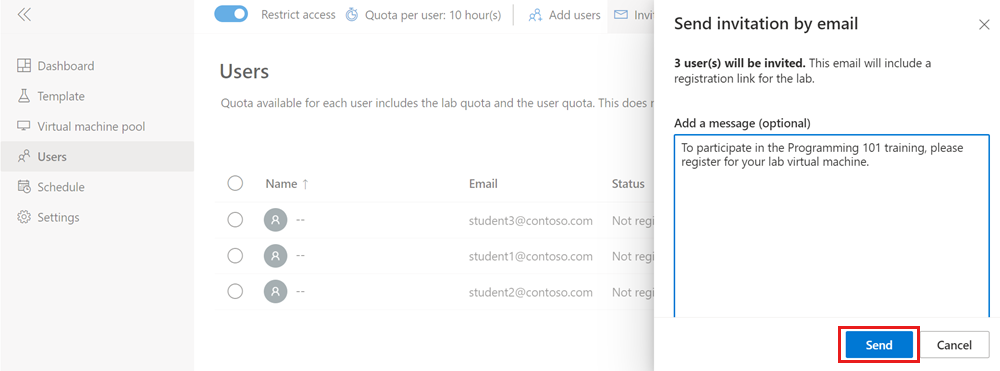Cancel the invitation dialog
Screen dimensions: 1000x371
click(x=954, y=346)
